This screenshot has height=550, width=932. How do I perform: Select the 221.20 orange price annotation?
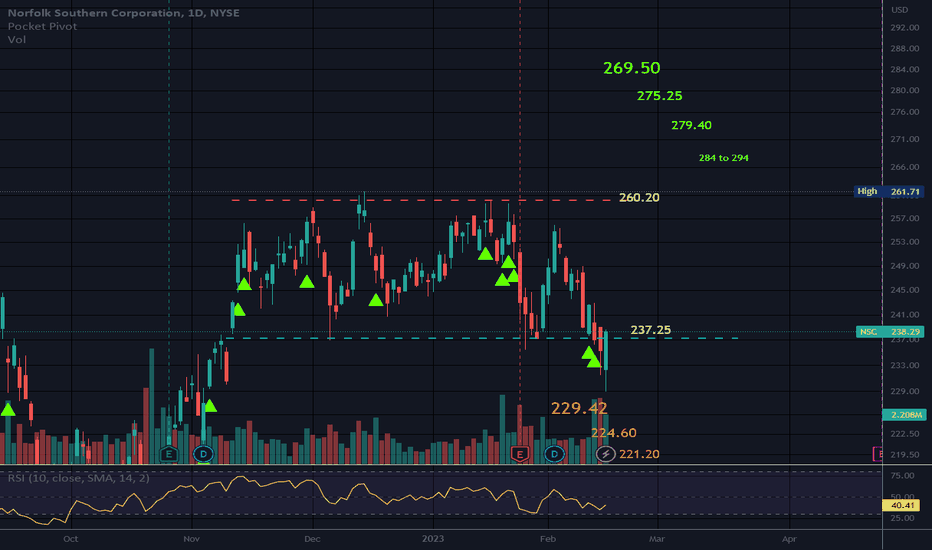(x=639, y=454)
